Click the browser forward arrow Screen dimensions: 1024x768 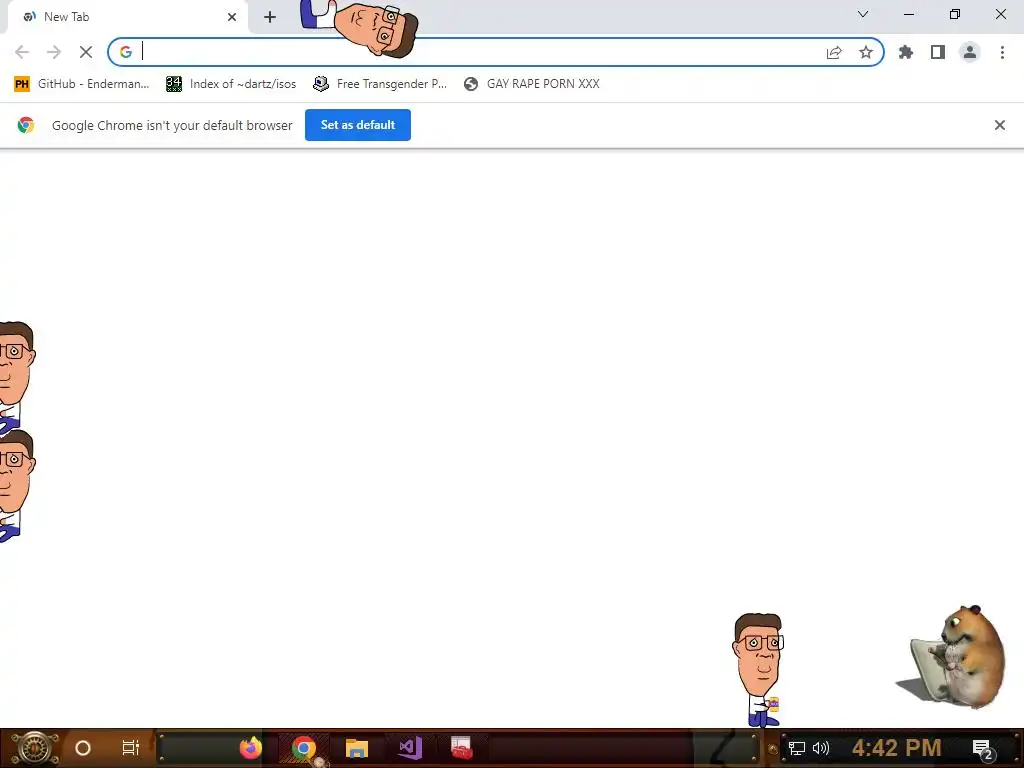point(54,52)
